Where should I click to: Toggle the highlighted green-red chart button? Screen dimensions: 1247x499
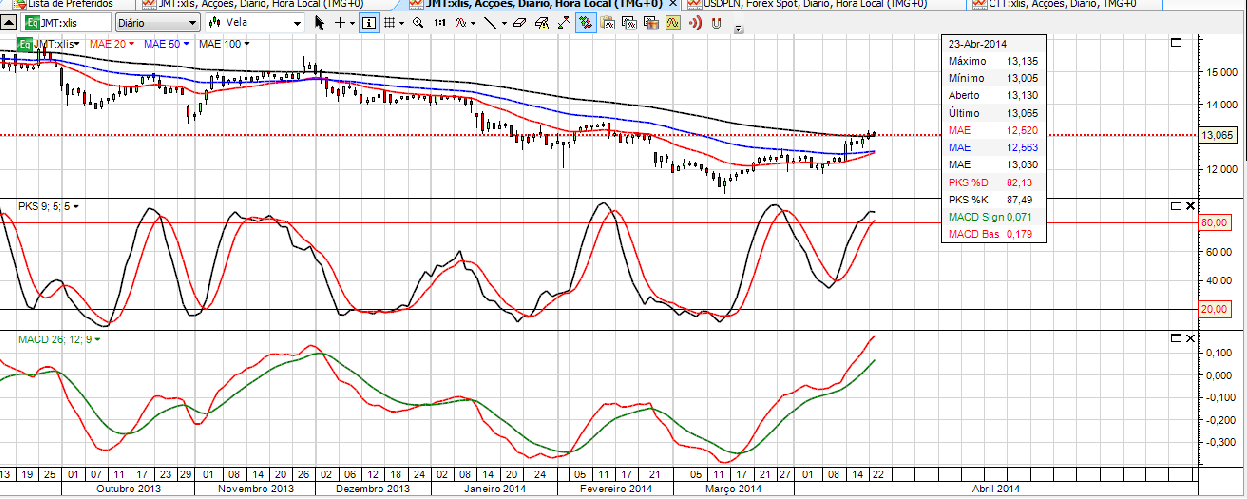click(x=585, y=22)
